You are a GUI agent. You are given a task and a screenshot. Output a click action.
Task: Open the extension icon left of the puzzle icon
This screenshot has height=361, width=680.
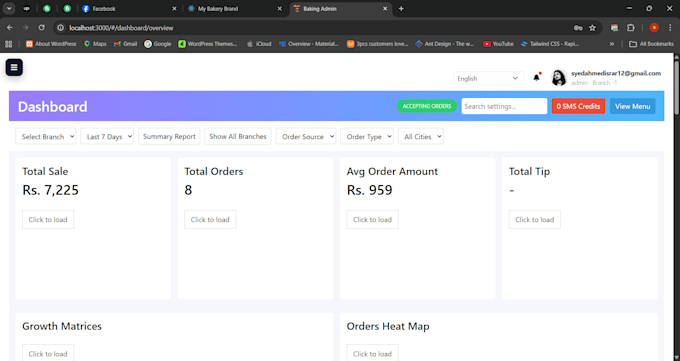tap(614, 27)
